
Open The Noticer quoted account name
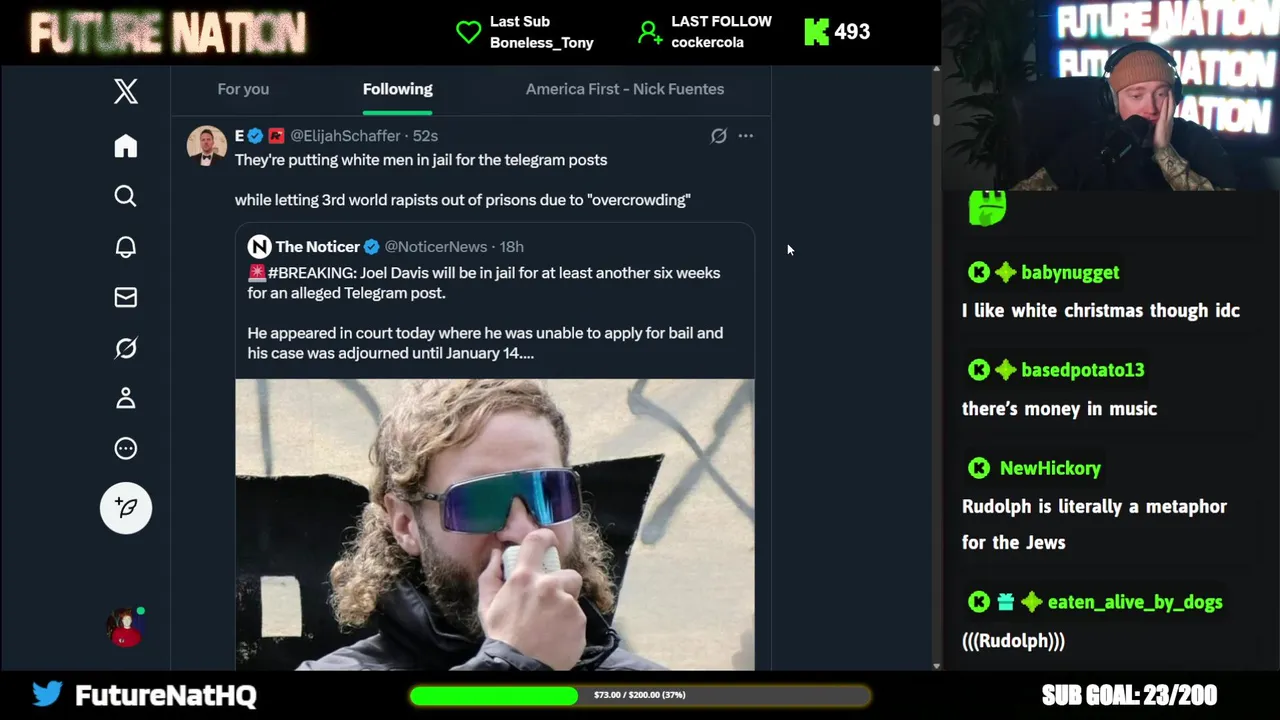[317, 247]
